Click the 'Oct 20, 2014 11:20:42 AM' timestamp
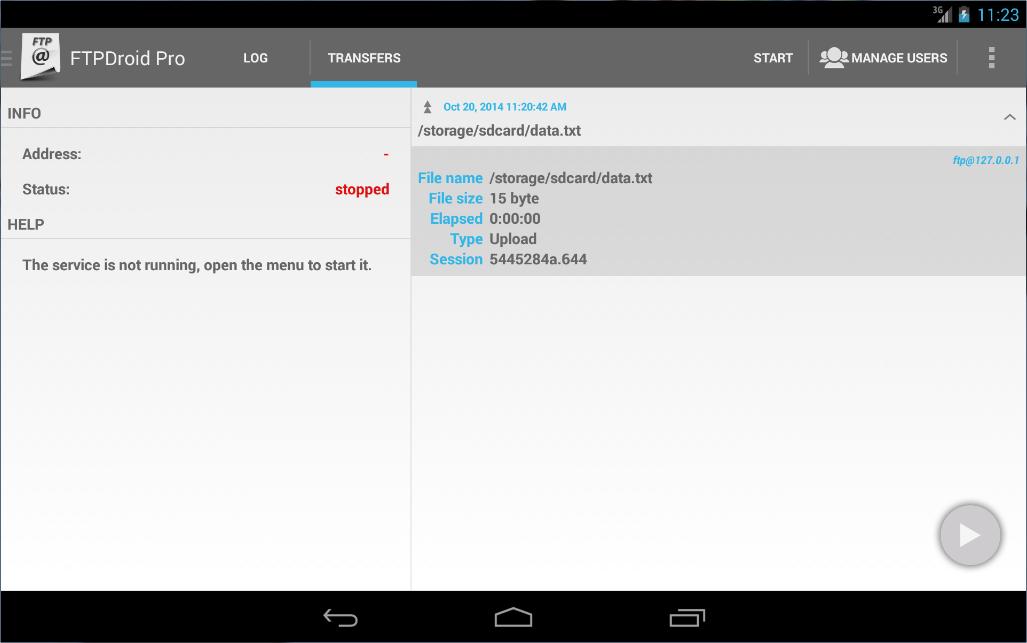Screen dimensions: 1027x643 (505, 107)
